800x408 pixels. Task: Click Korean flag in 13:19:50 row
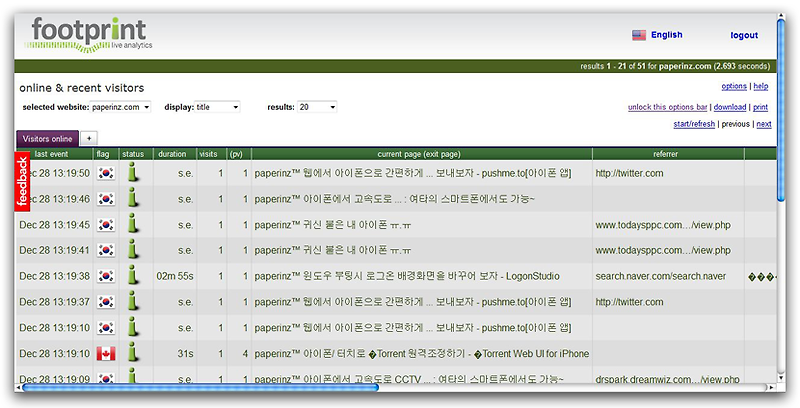[106, 173]
